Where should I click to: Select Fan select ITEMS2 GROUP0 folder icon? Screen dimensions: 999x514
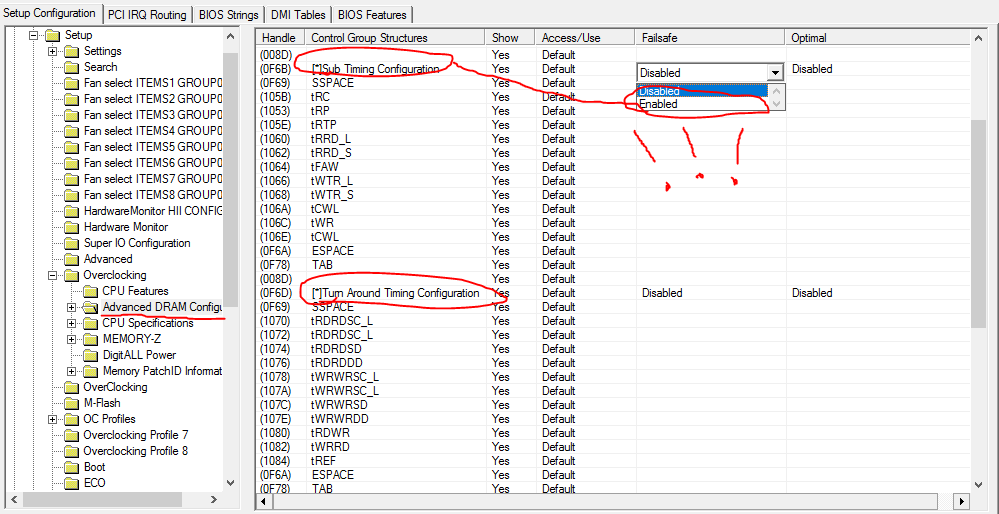click(71, 99)
